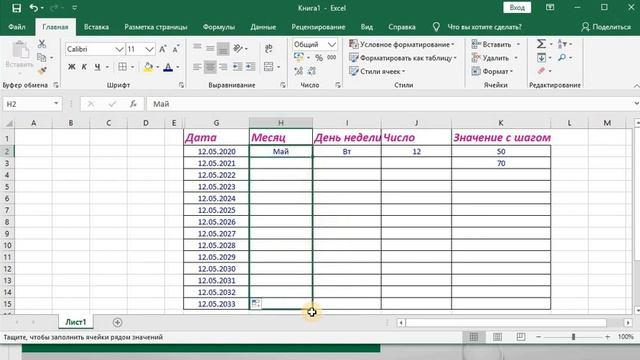Click the Clear eraser icon
The image size is (640, 360).
[x=541, y=71]
